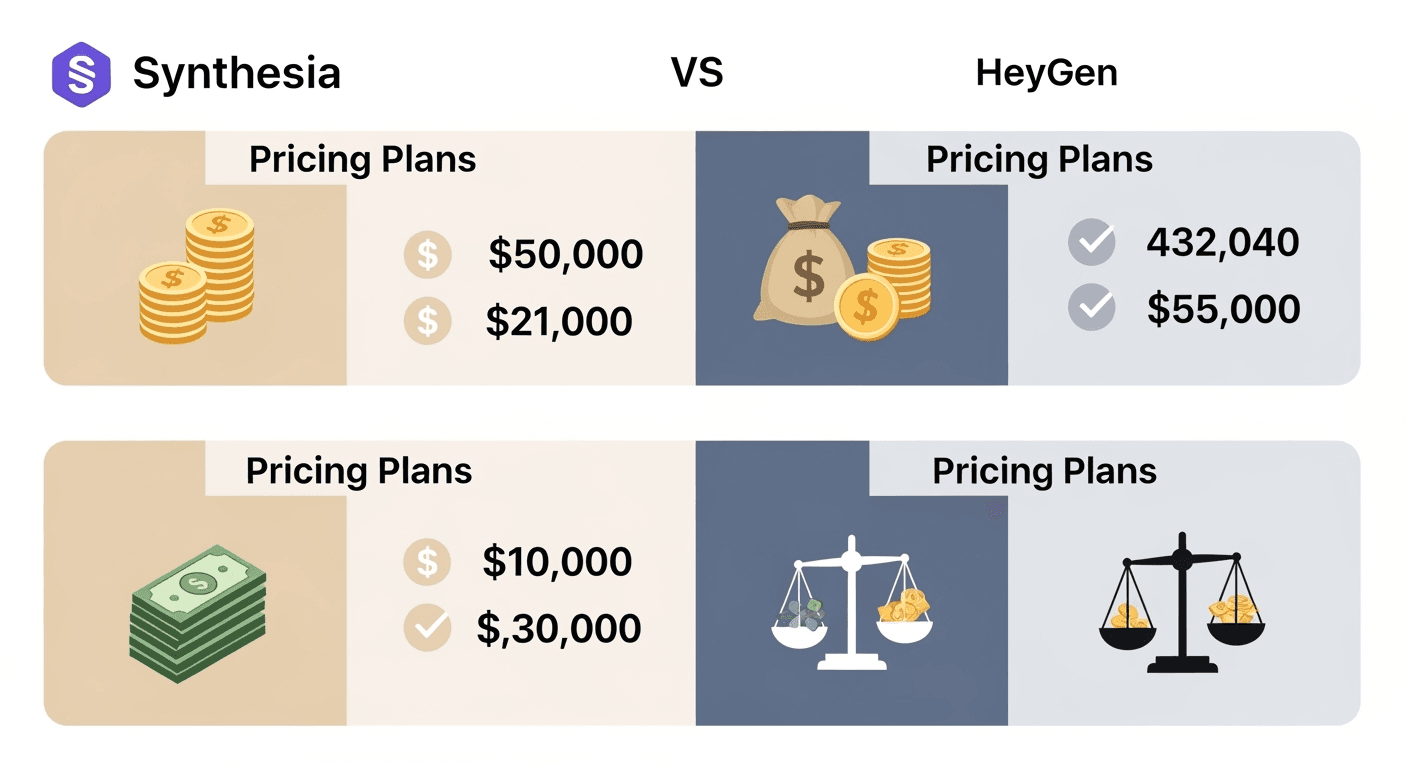Image resolution: width=1408 pixels, height=768 pixels.
Task: Click the Synthesia brand name text
Action: [237, 74]
